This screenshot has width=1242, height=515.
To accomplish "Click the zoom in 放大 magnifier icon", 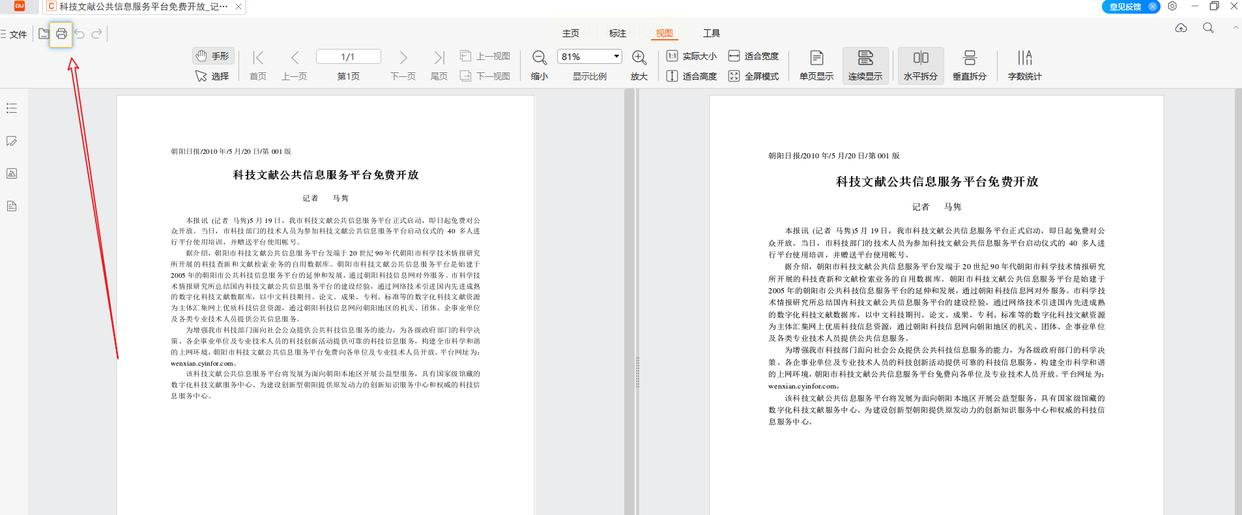I will [639, 58].
